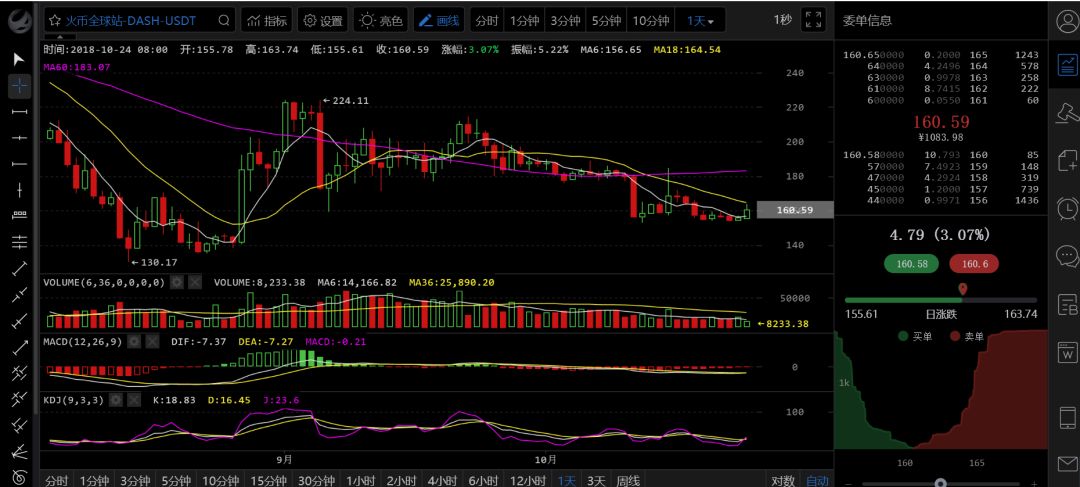Click the red 160.6 ask button
Viewport: 1080px width, 487px height.
pos(974,263)
